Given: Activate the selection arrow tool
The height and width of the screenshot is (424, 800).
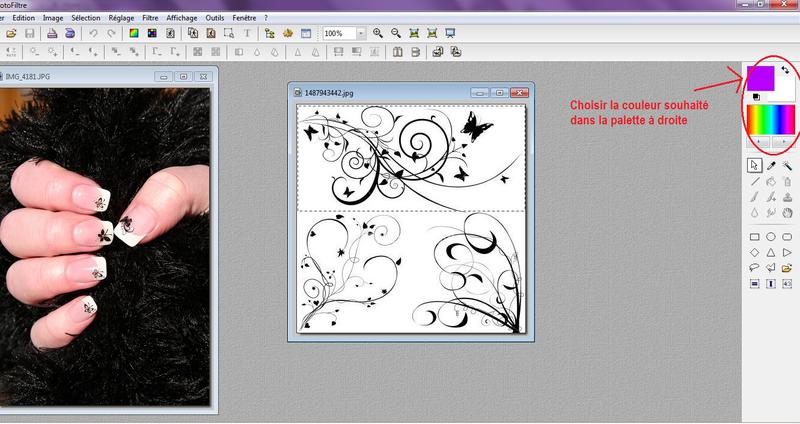Looking at the screenshot, I should (x=755, y=165).
